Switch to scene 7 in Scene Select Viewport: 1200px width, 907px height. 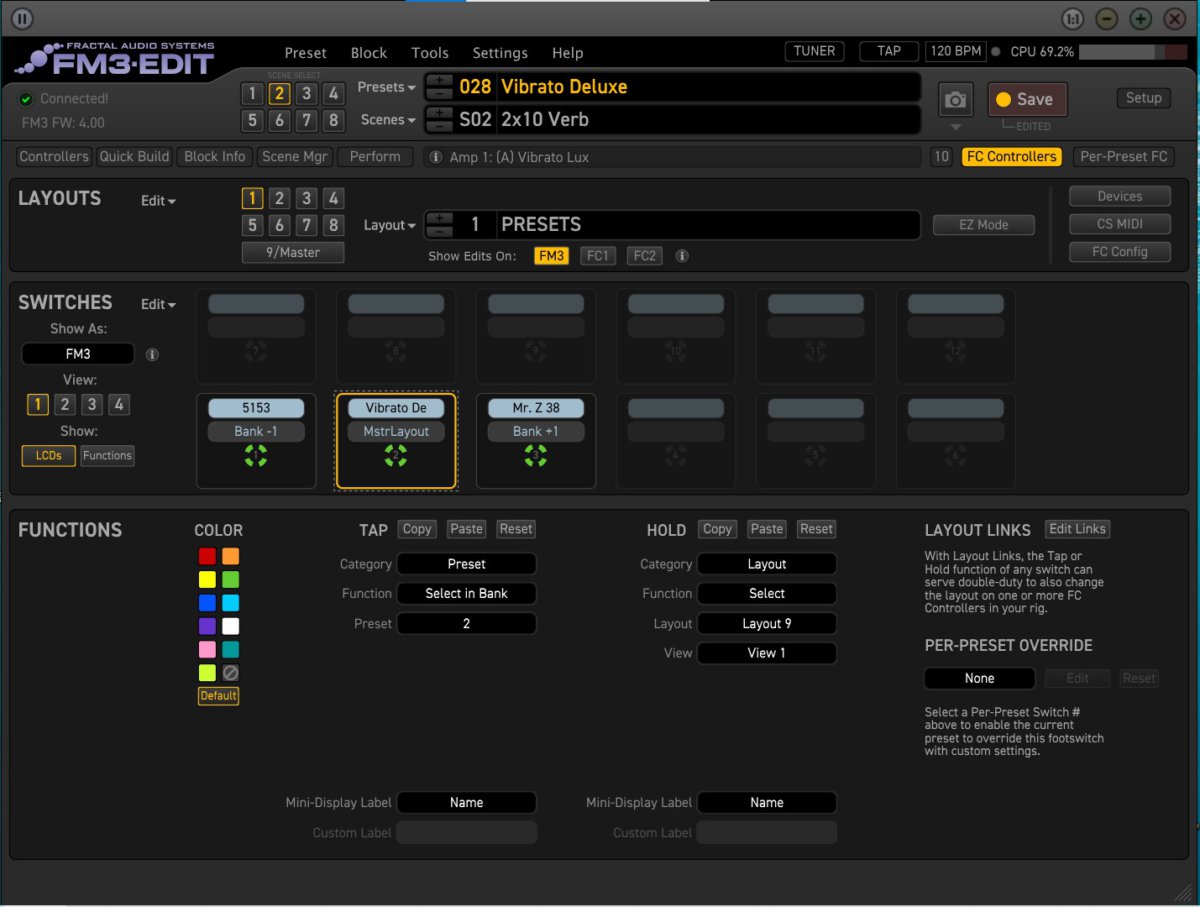point(307,121)
